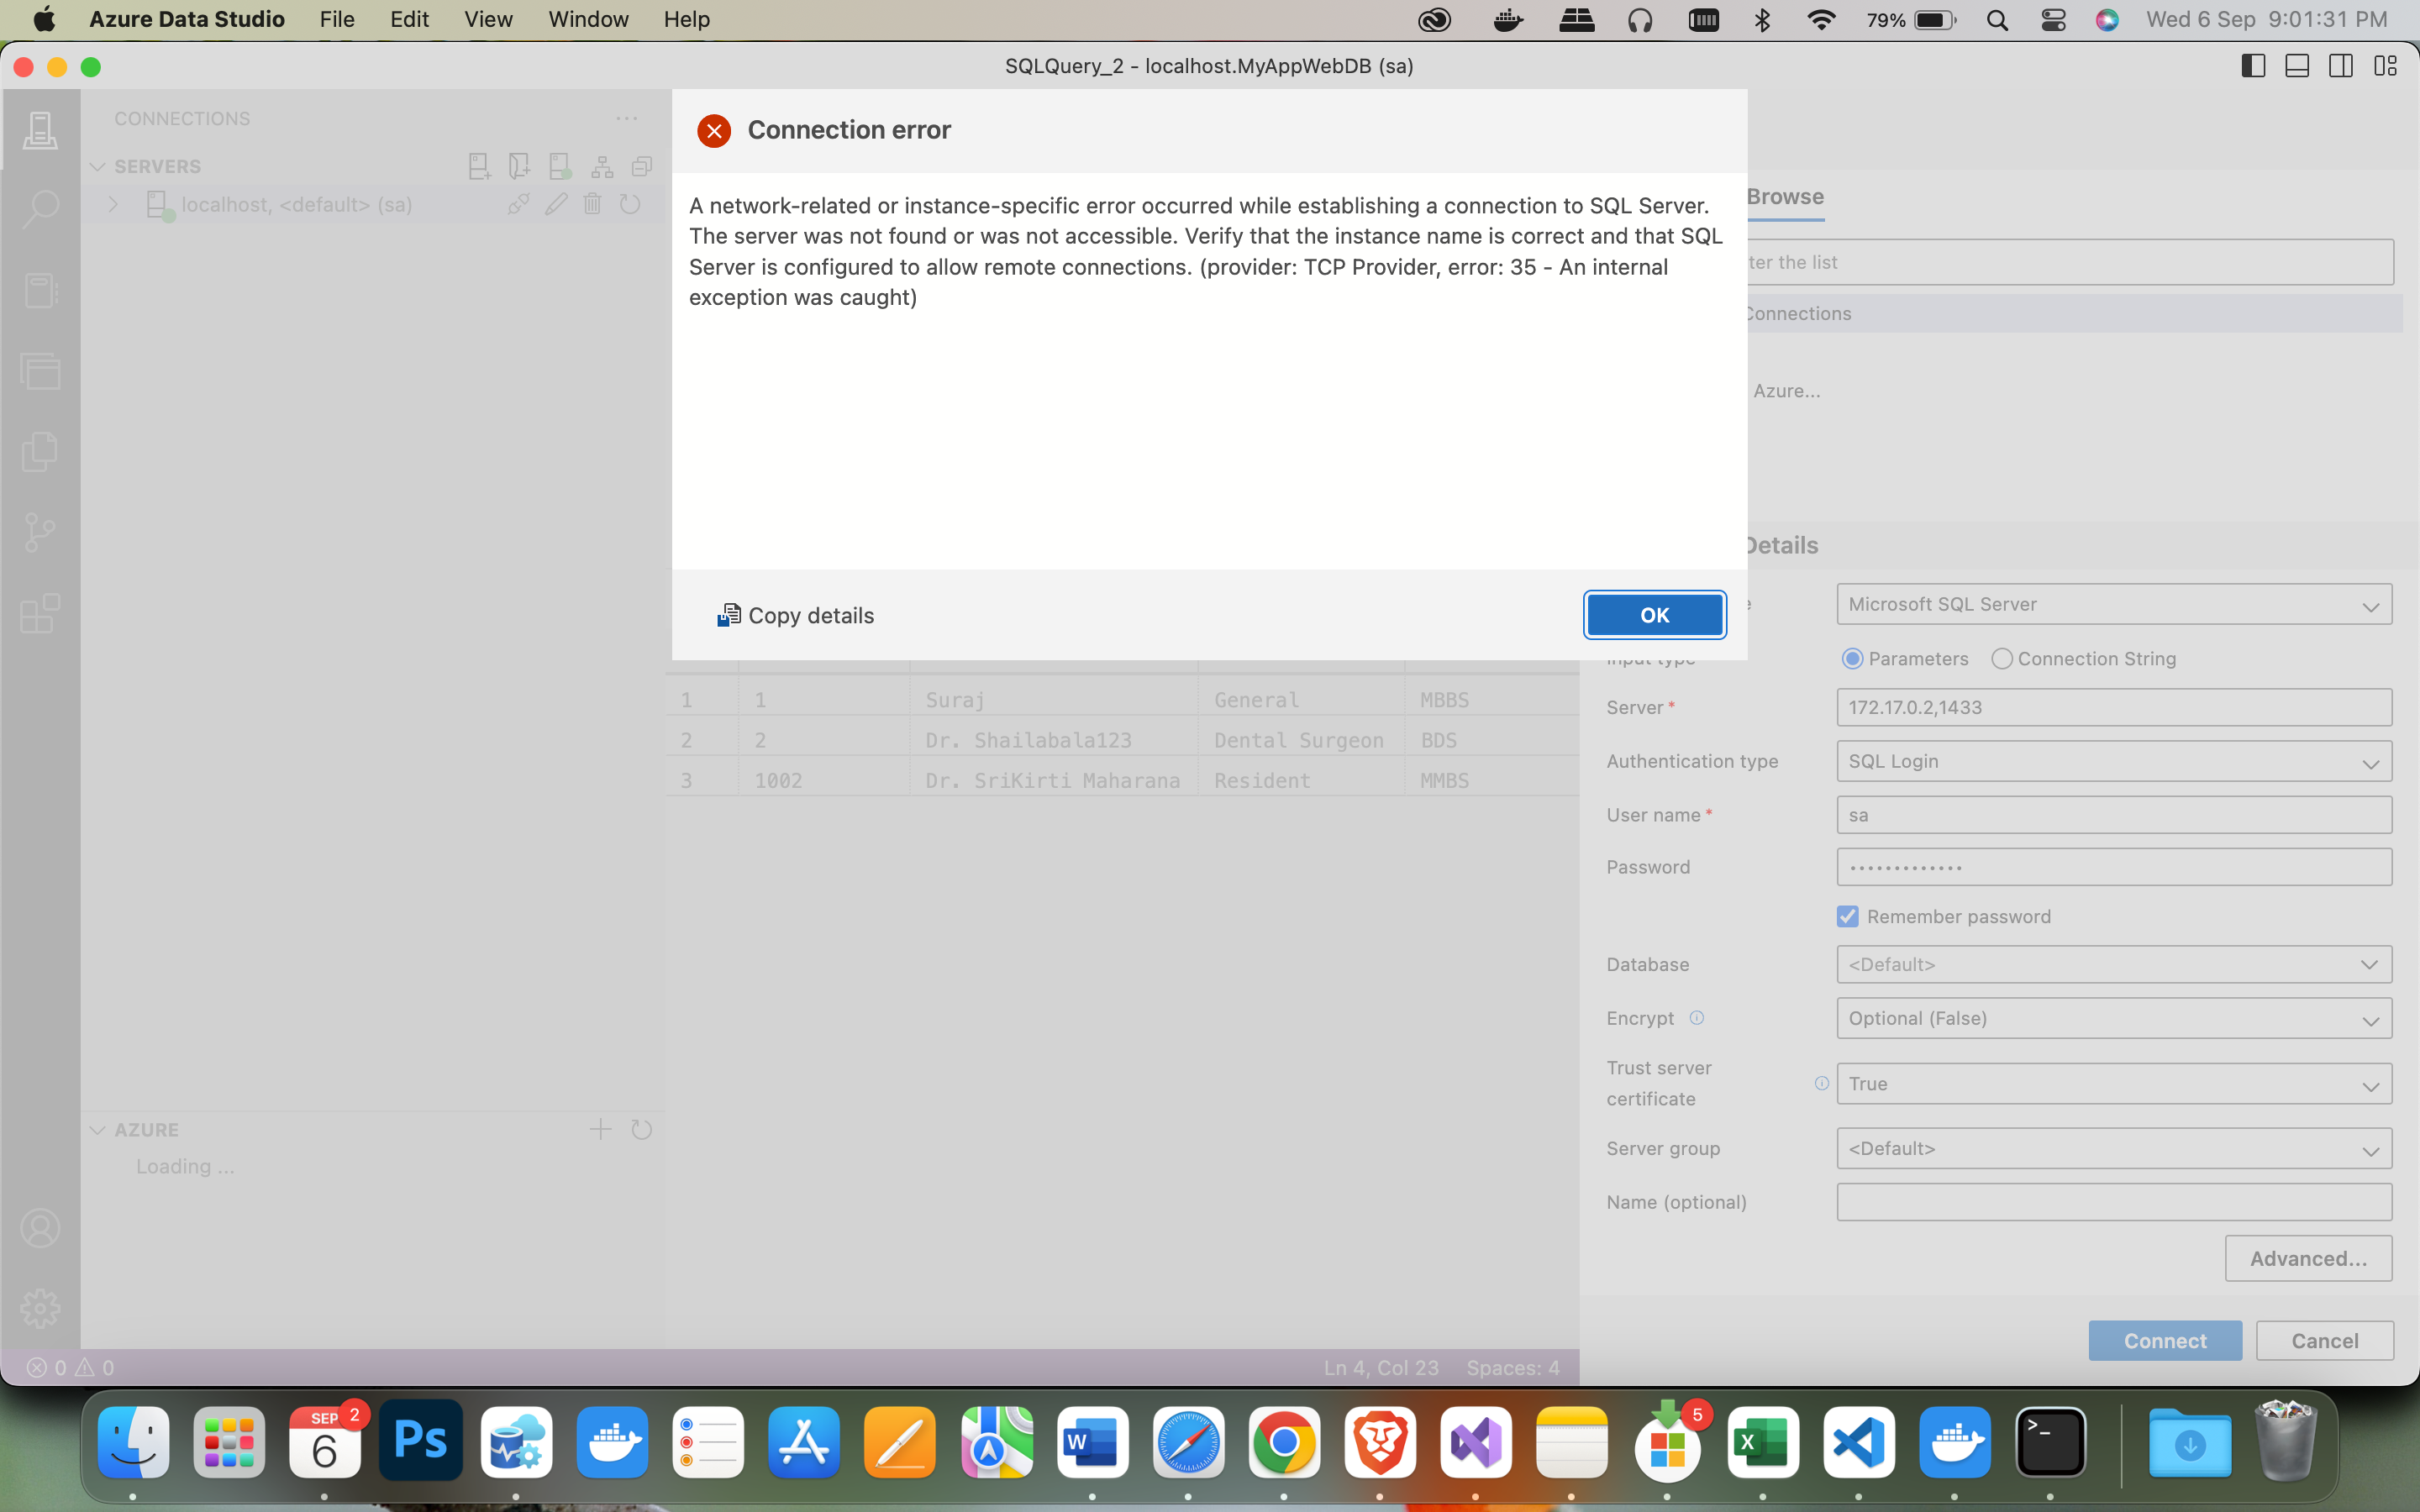The image size is (2420, 1512).
Task: Click the Accounts icon in sidebar
Action: [x=40, y=1228]
